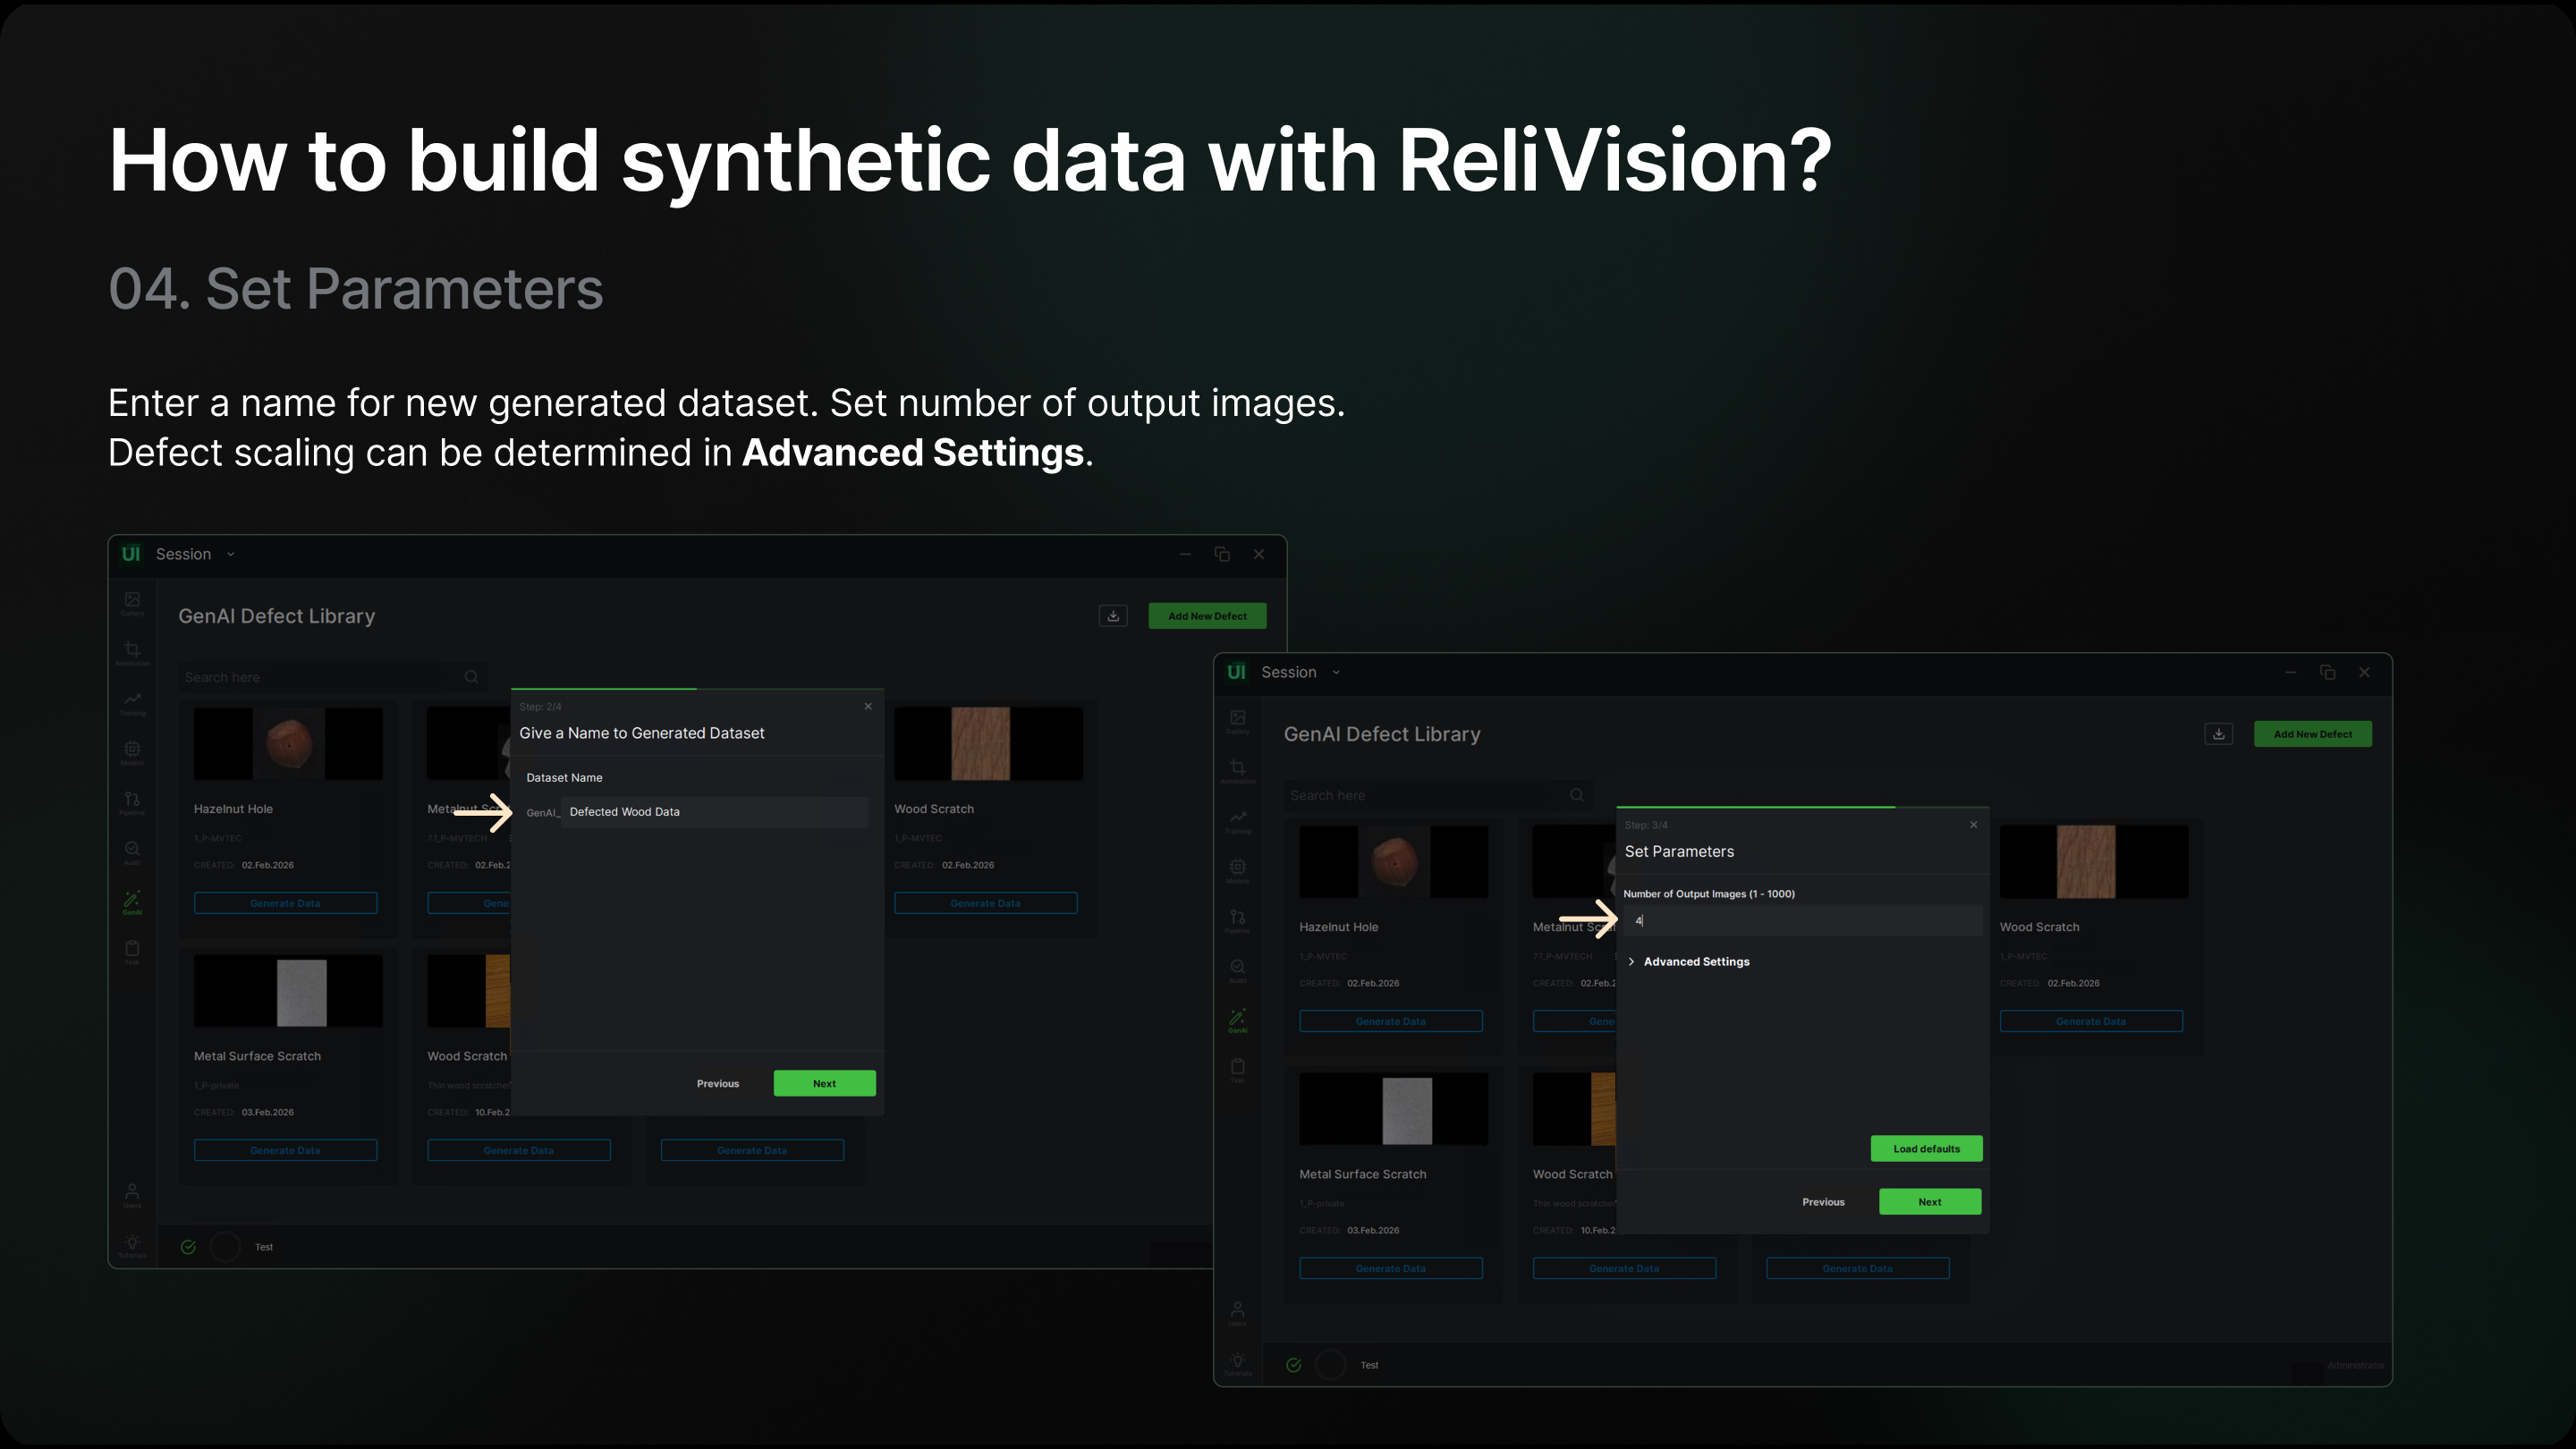The width and height of the screenshot is (2576, 1449).
Task: Open Annotation in the right window's sidebar
Action: pos(1237,770)
